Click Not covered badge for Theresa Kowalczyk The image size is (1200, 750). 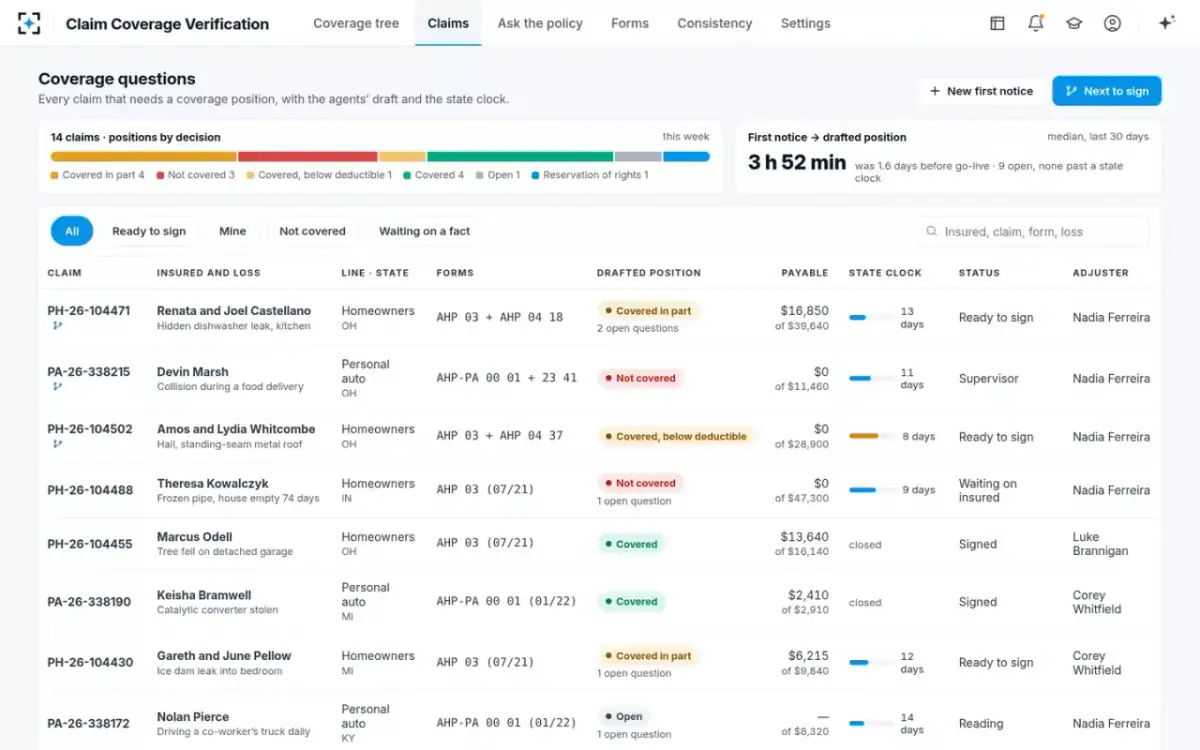point(640,483)
